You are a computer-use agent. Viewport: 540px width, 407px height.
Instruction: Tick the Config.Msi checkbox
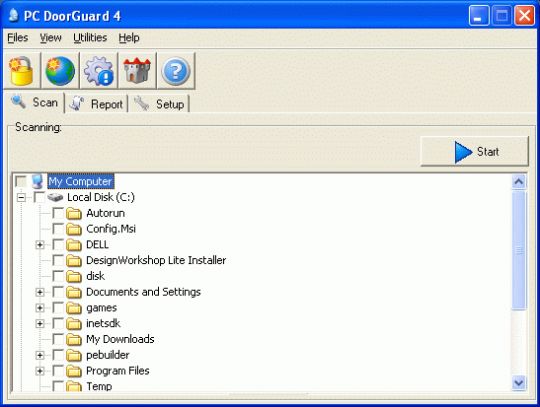(x=58, y=229)
